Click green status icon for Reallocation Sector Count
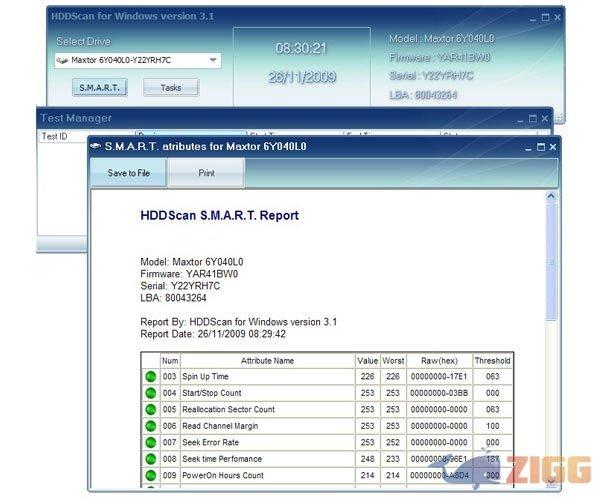 coord(151,409)
